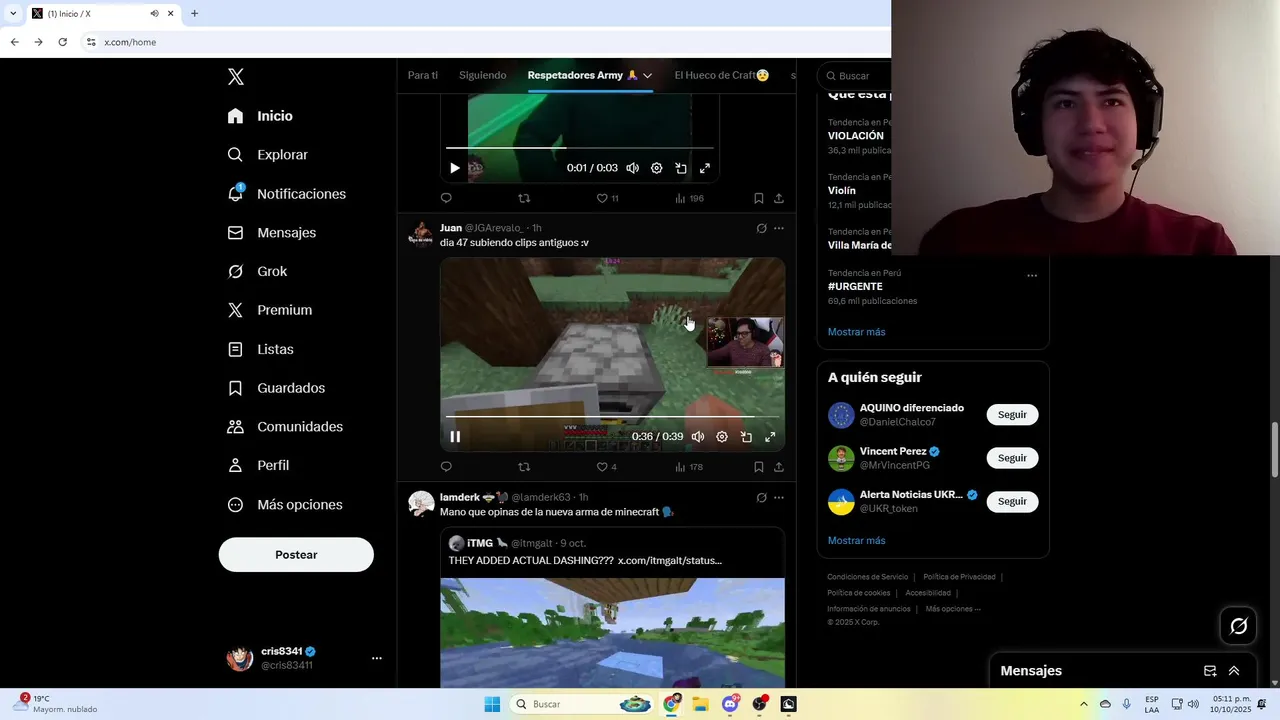Click the Grok icon in the sidebar
The width and height of the screenshot is (1280, 720).
tap(235, 272)
